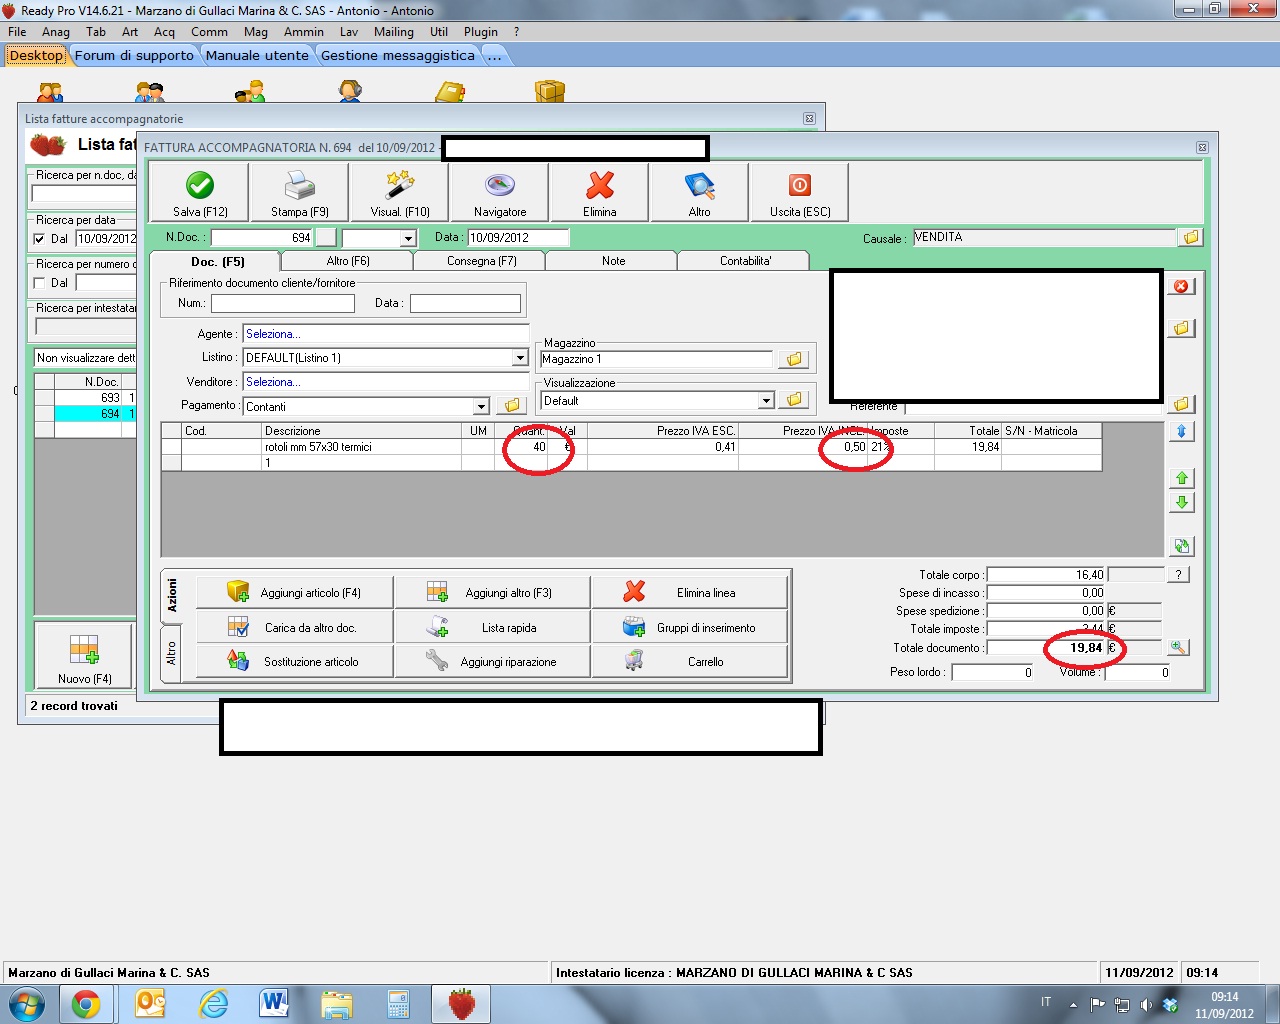Check the Dal checkbox under Ricerca per numero
This screenshot has height=1024, width=1280.
pos(40,283)
